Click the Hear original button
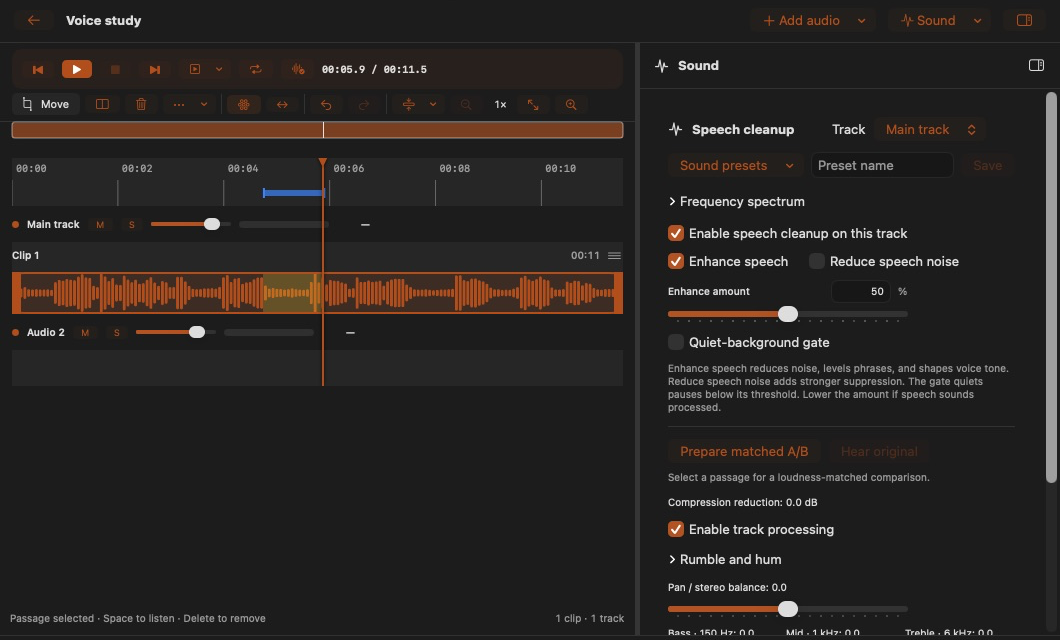 (x=879, y=451)
